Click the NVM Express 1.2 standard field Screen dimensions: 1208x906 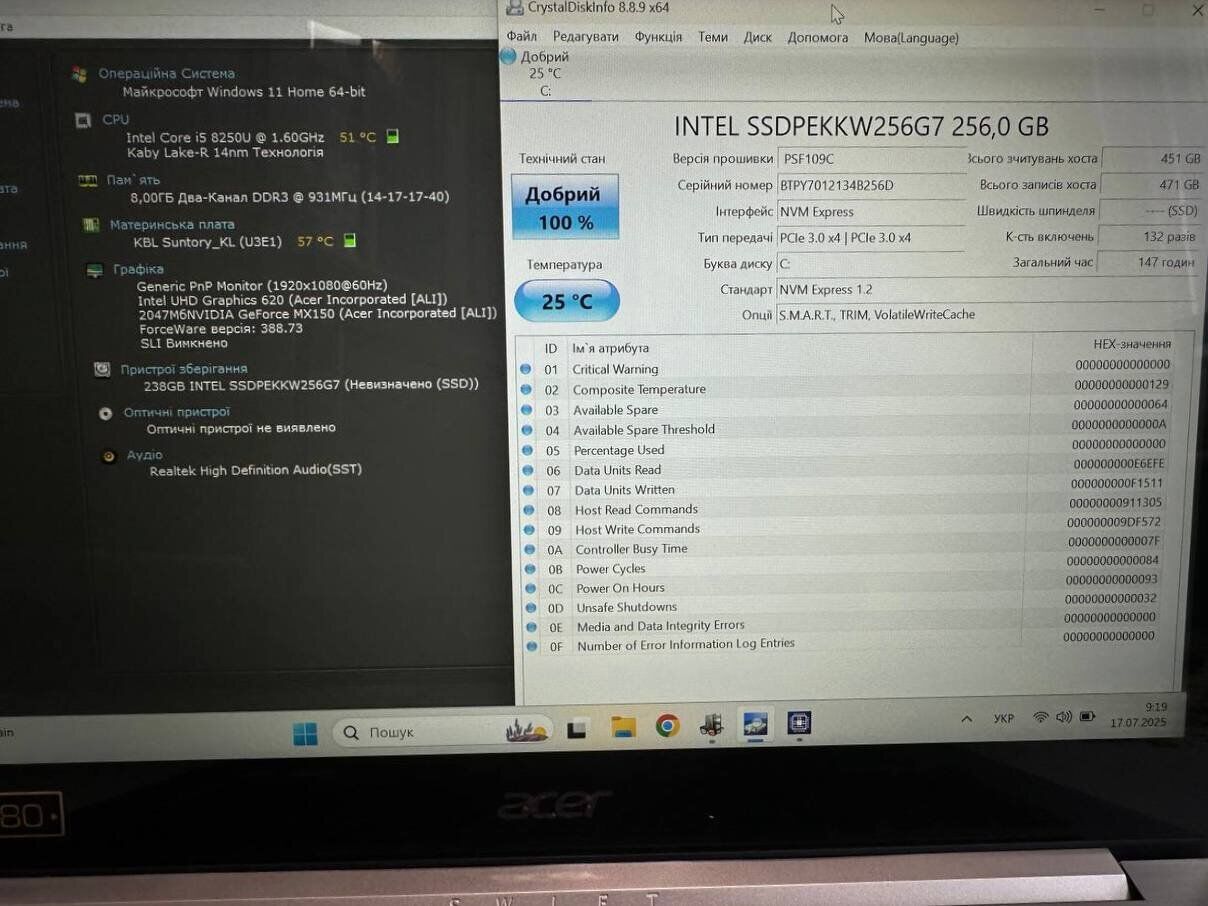[x=987, y=290]
